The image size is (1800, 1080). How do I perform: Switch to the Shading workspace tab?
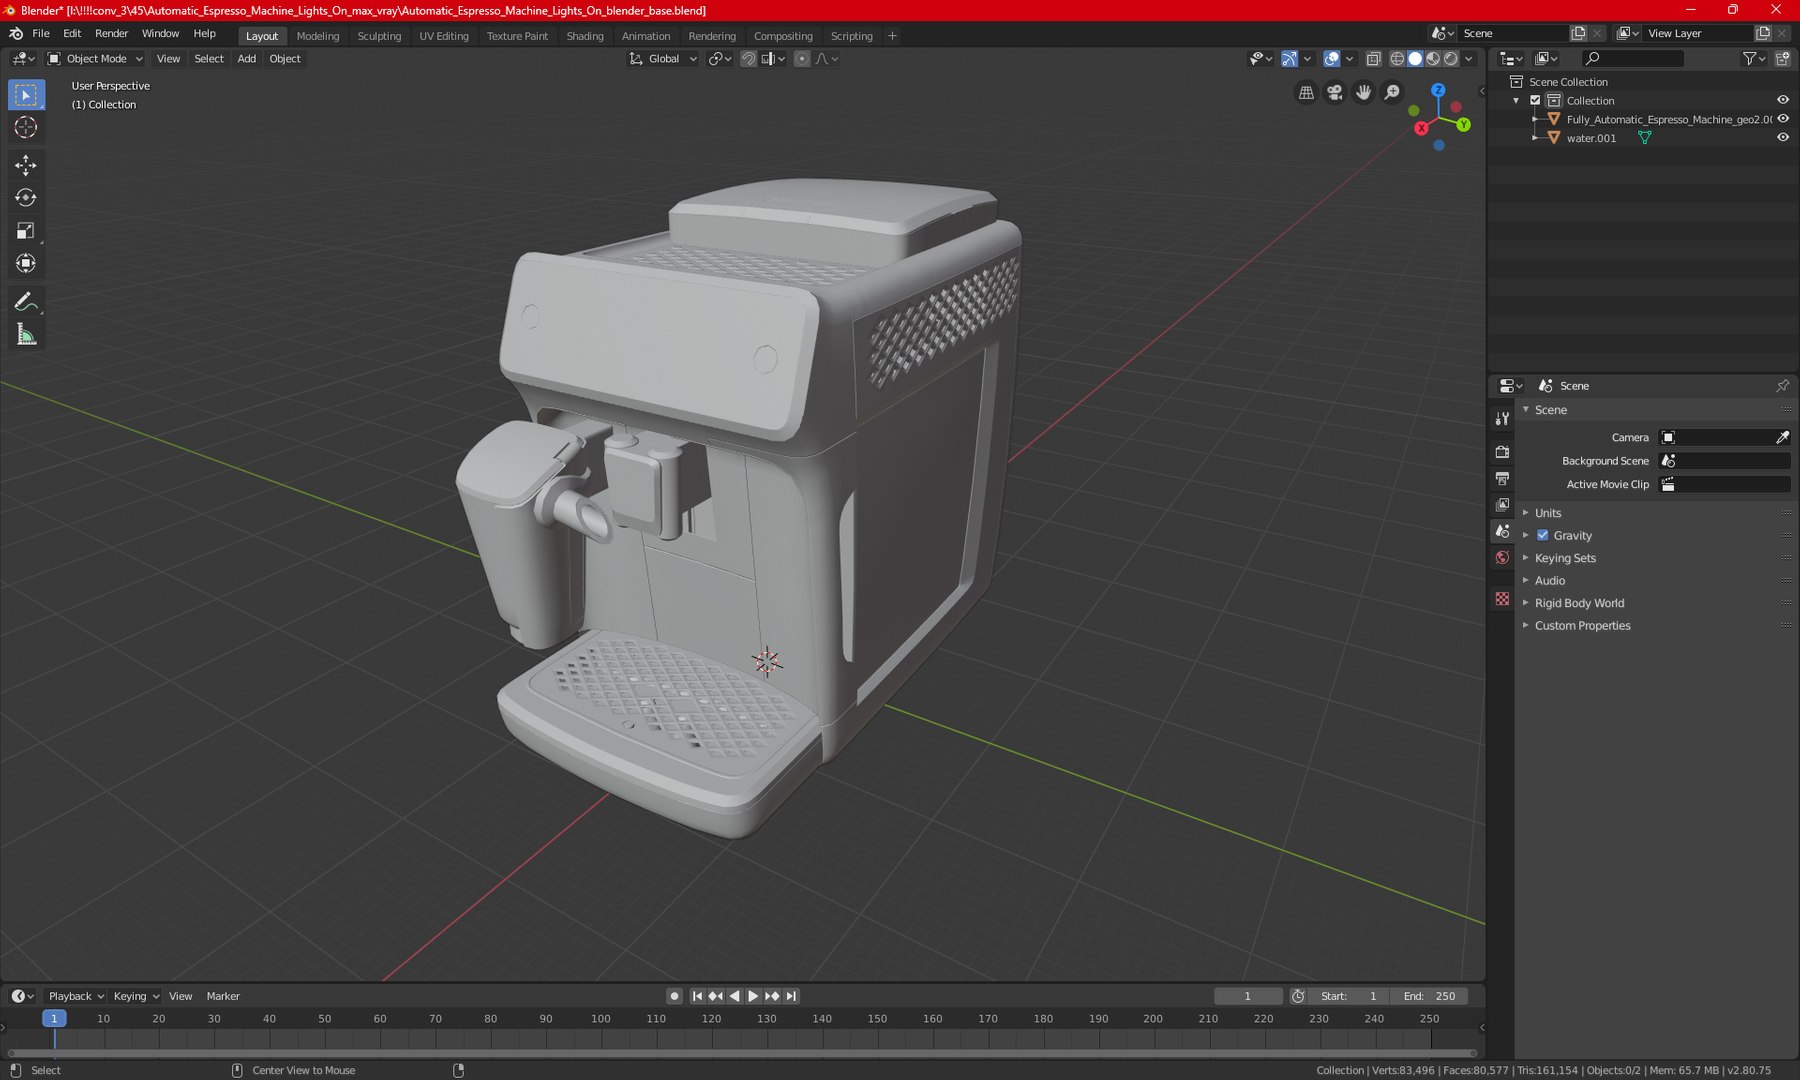coord(585,36)
